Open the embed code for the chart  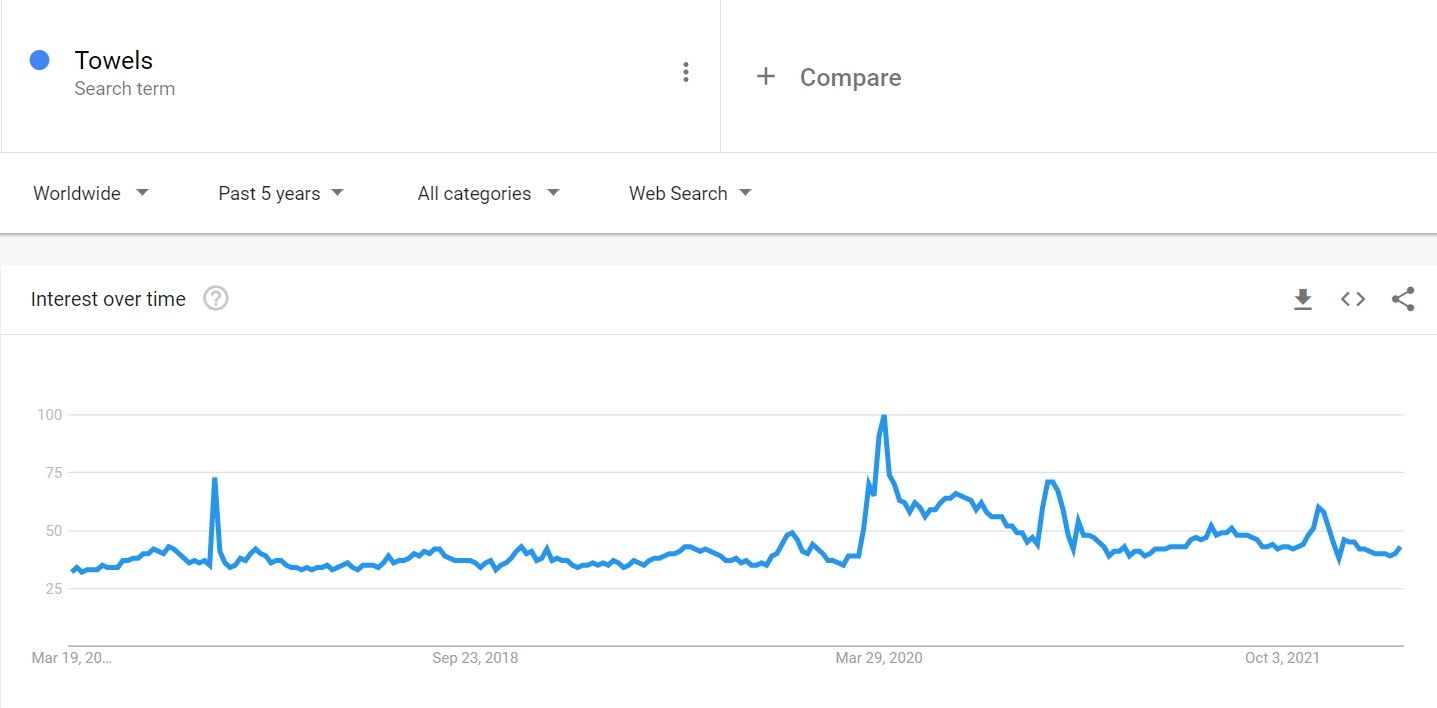pyautogui.click(x=1352, y=298)
